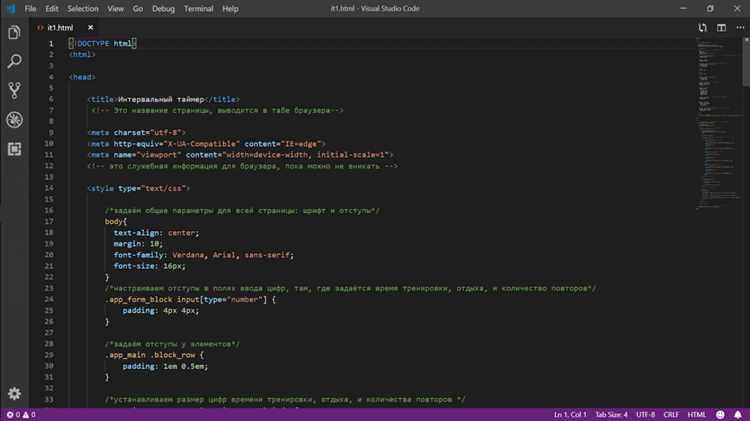
Task: Open the Compare Changes editor action icon
Action: pos(702,28)
